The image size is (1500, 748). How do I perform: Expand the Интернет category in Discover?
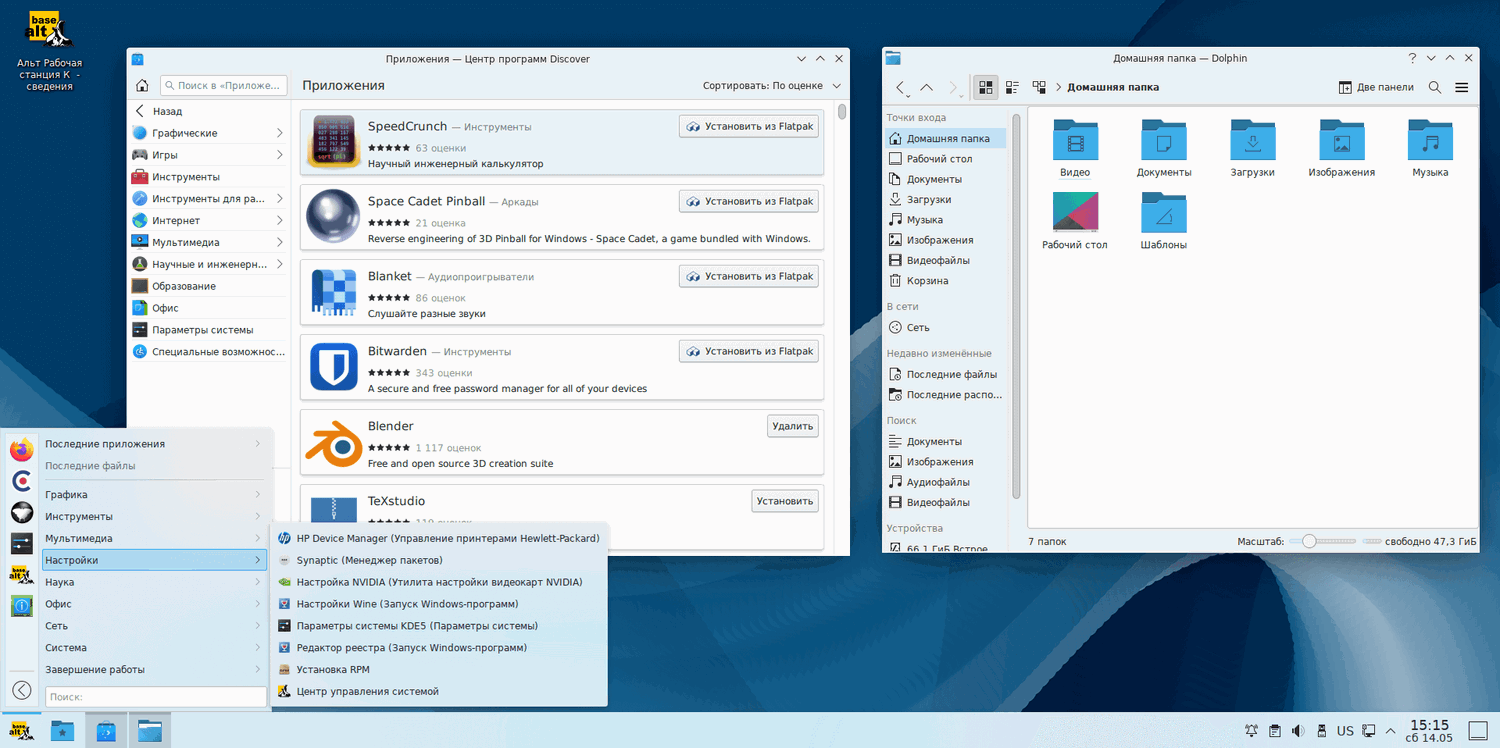pos(280,220)
